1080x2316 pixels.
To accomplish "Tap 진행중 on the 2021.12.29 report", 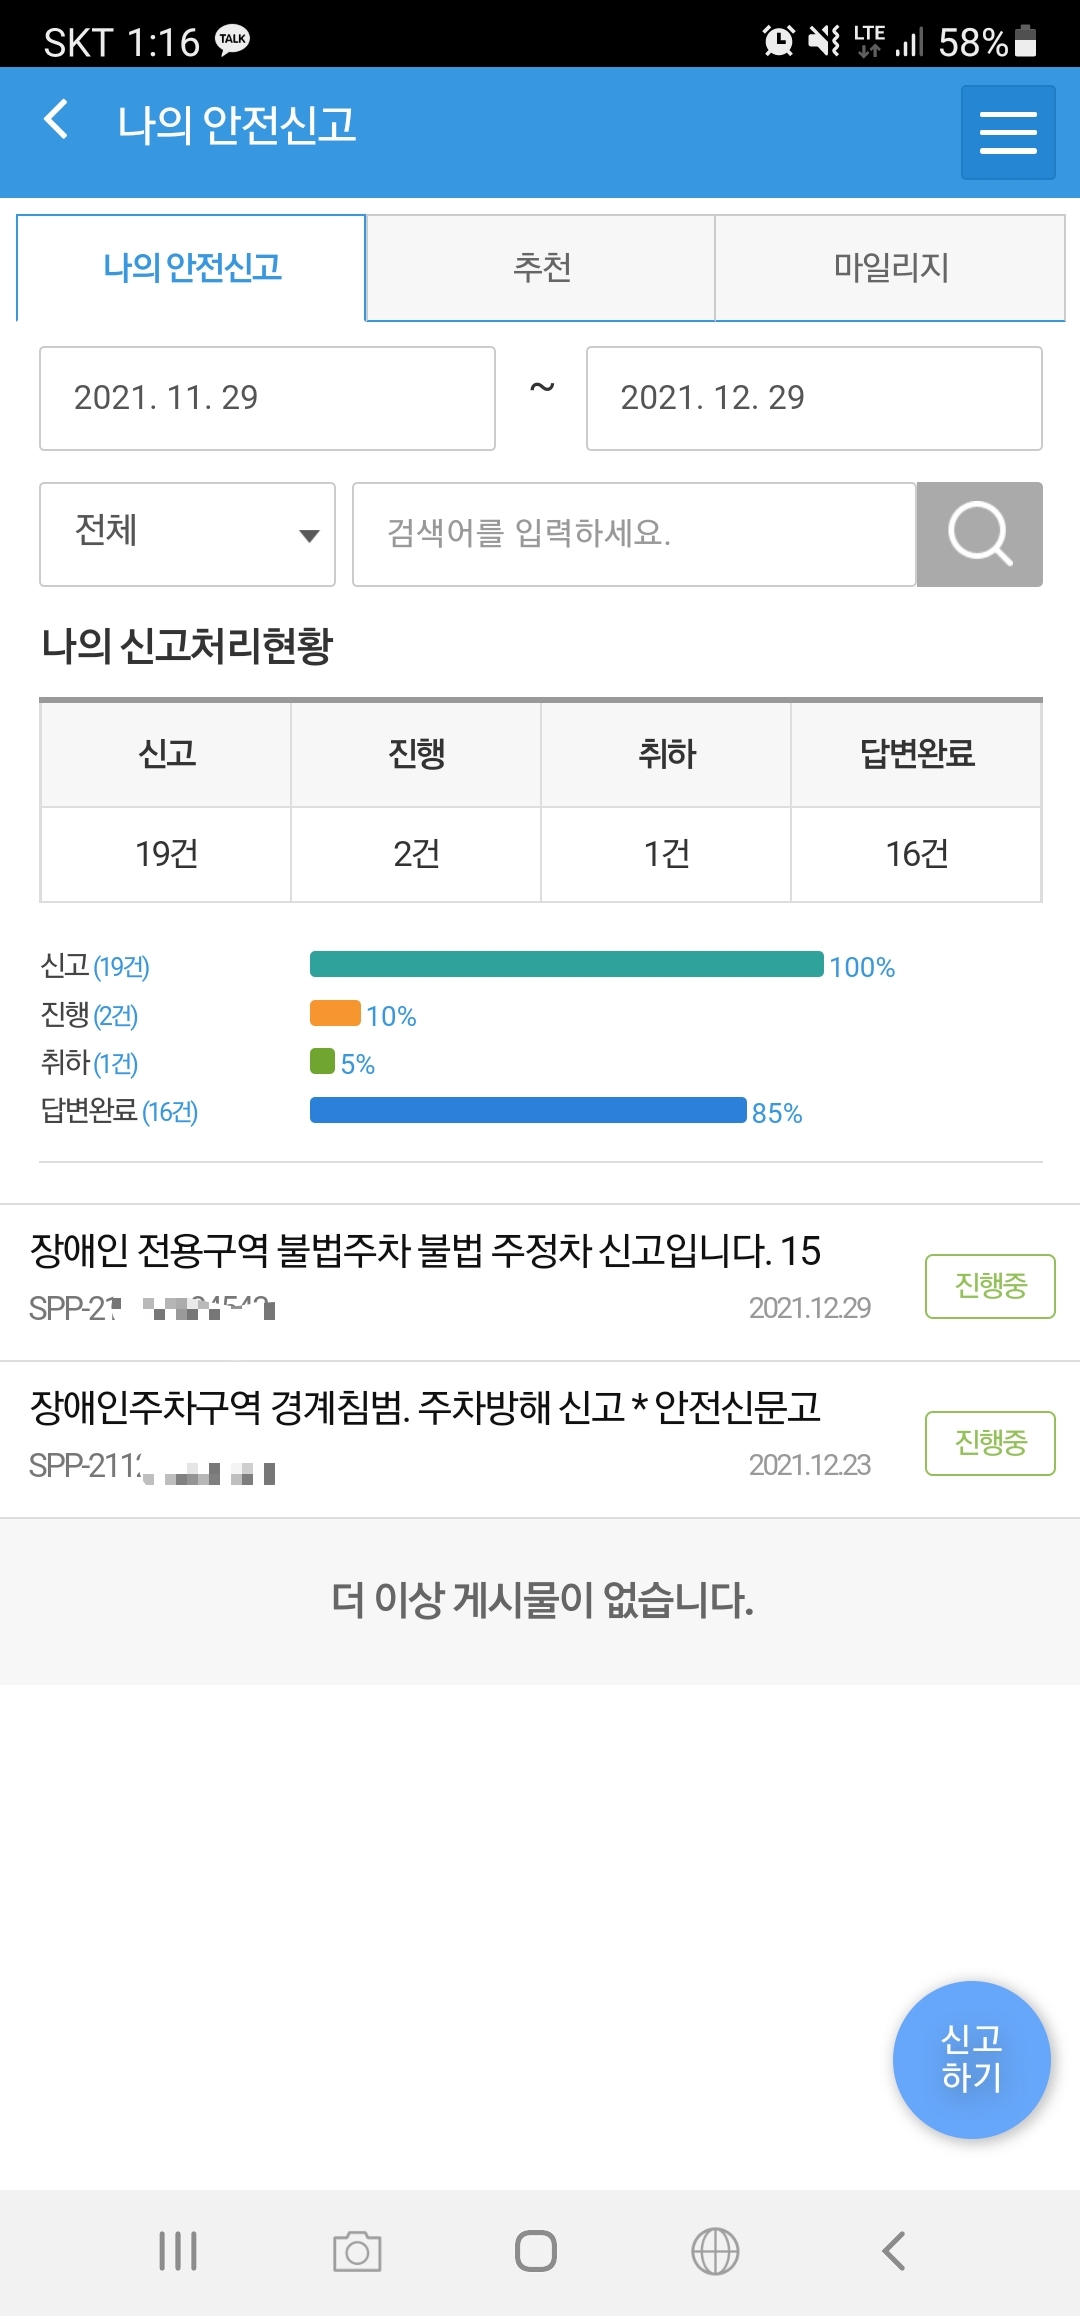I will 990,1286.
